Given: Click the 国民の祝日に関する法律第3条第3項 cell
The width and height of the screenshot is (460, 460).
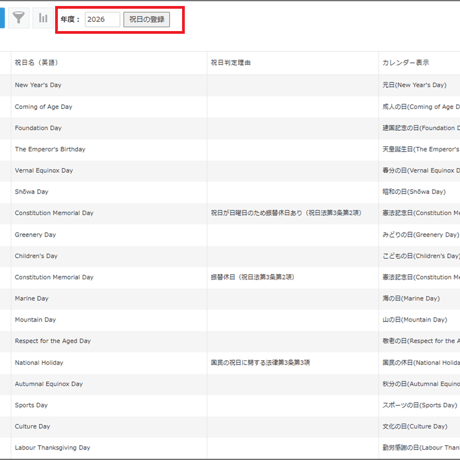Looking at the screenshot, I should pos(293,363).
